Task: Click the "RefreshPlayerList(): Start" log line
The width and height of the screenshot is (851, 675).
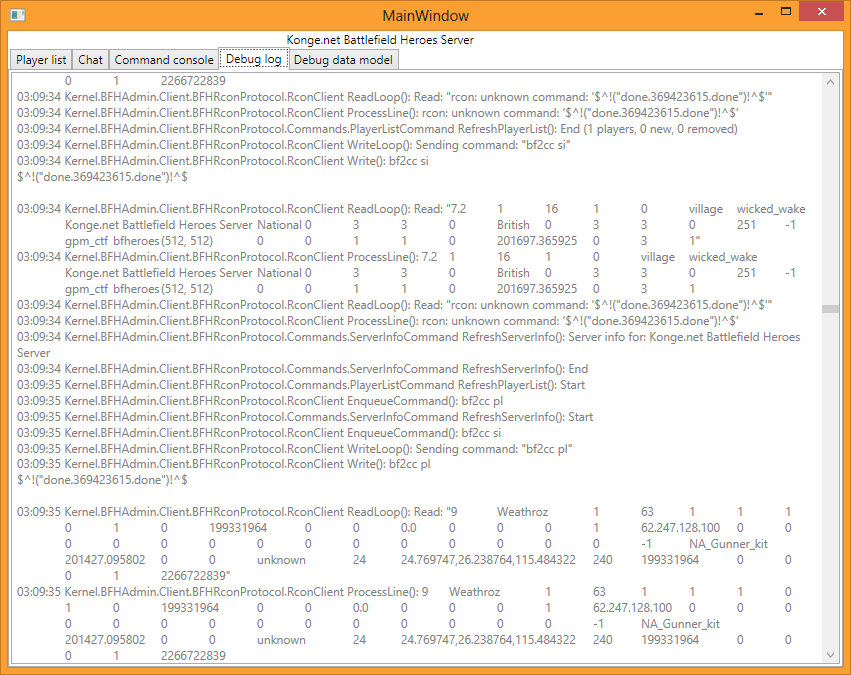Action: pyautogui.click(x=301, y=385)
